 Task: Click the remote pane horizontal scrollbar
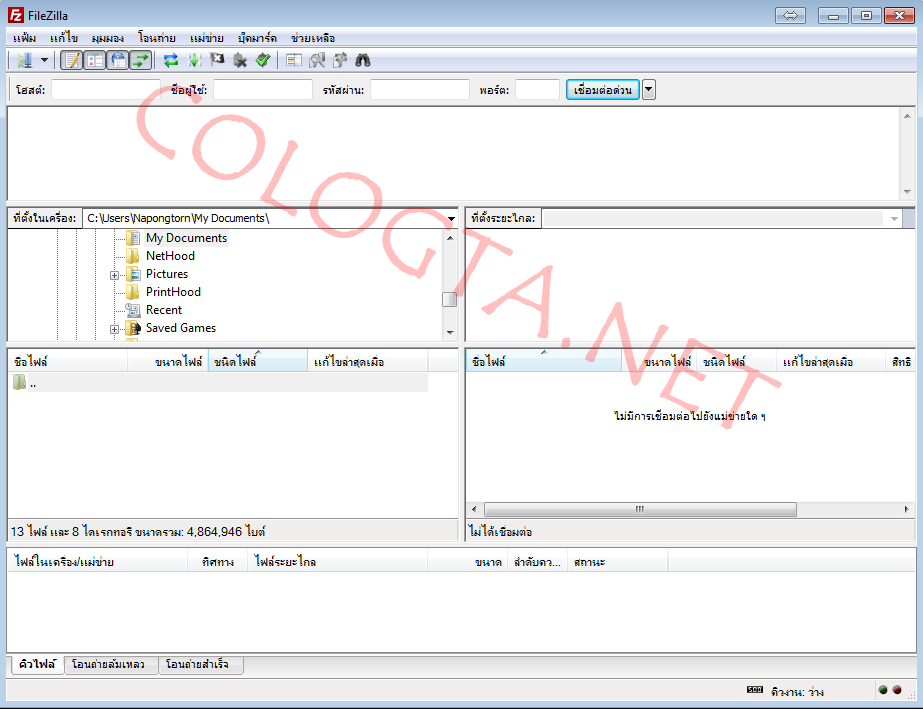tap(640, 509)
